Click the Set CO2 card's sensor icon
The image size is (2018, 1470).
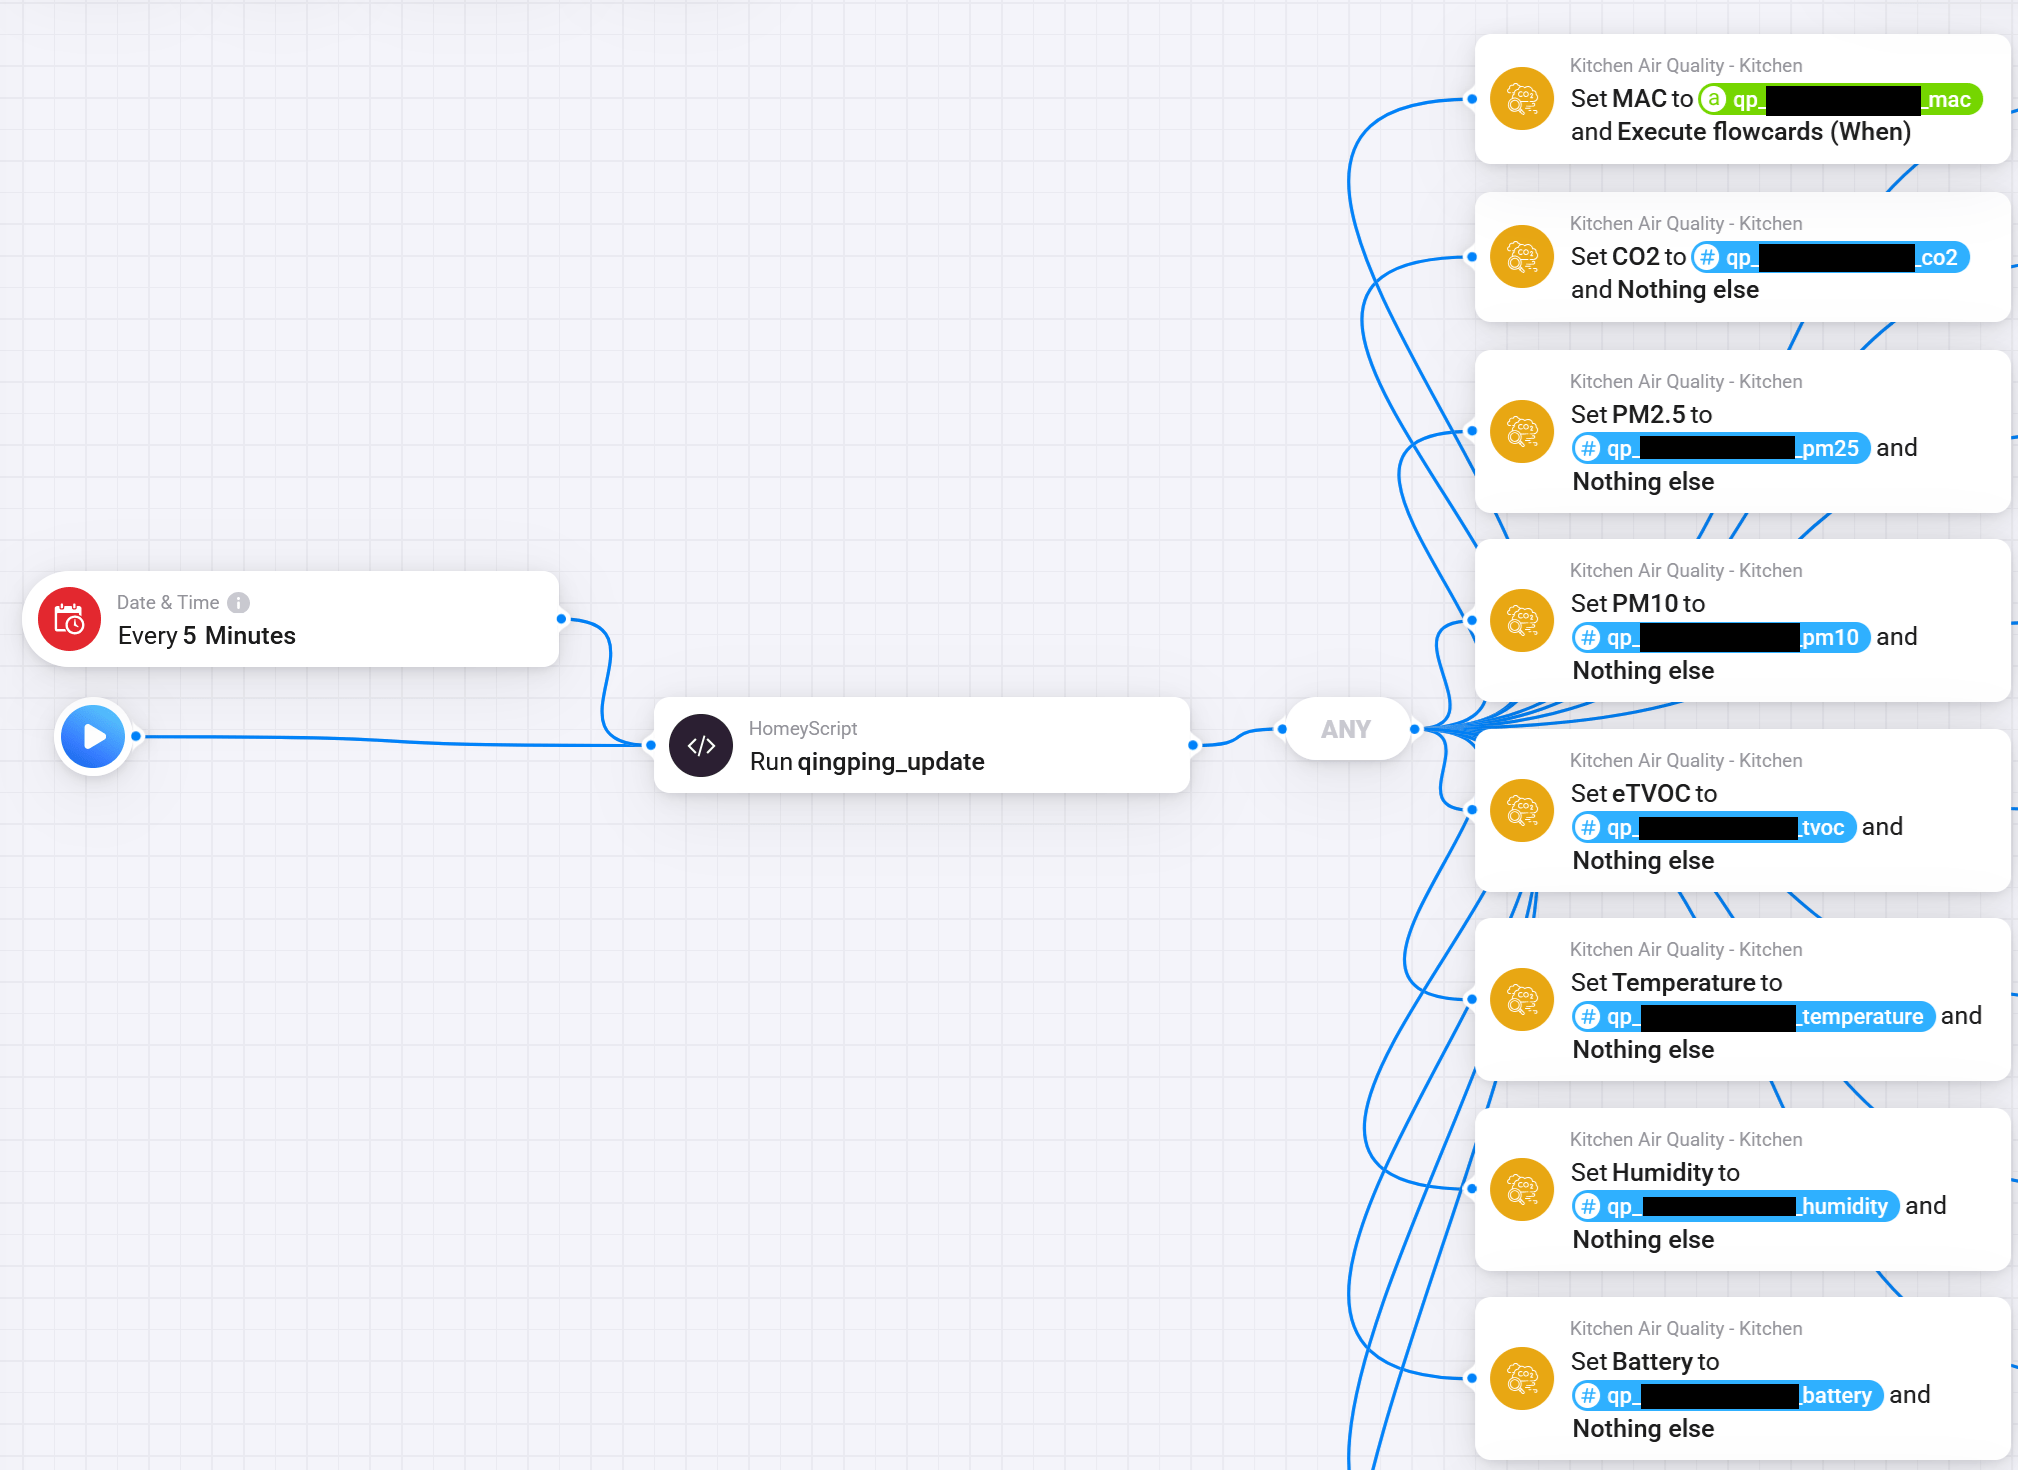point(1521,257)
